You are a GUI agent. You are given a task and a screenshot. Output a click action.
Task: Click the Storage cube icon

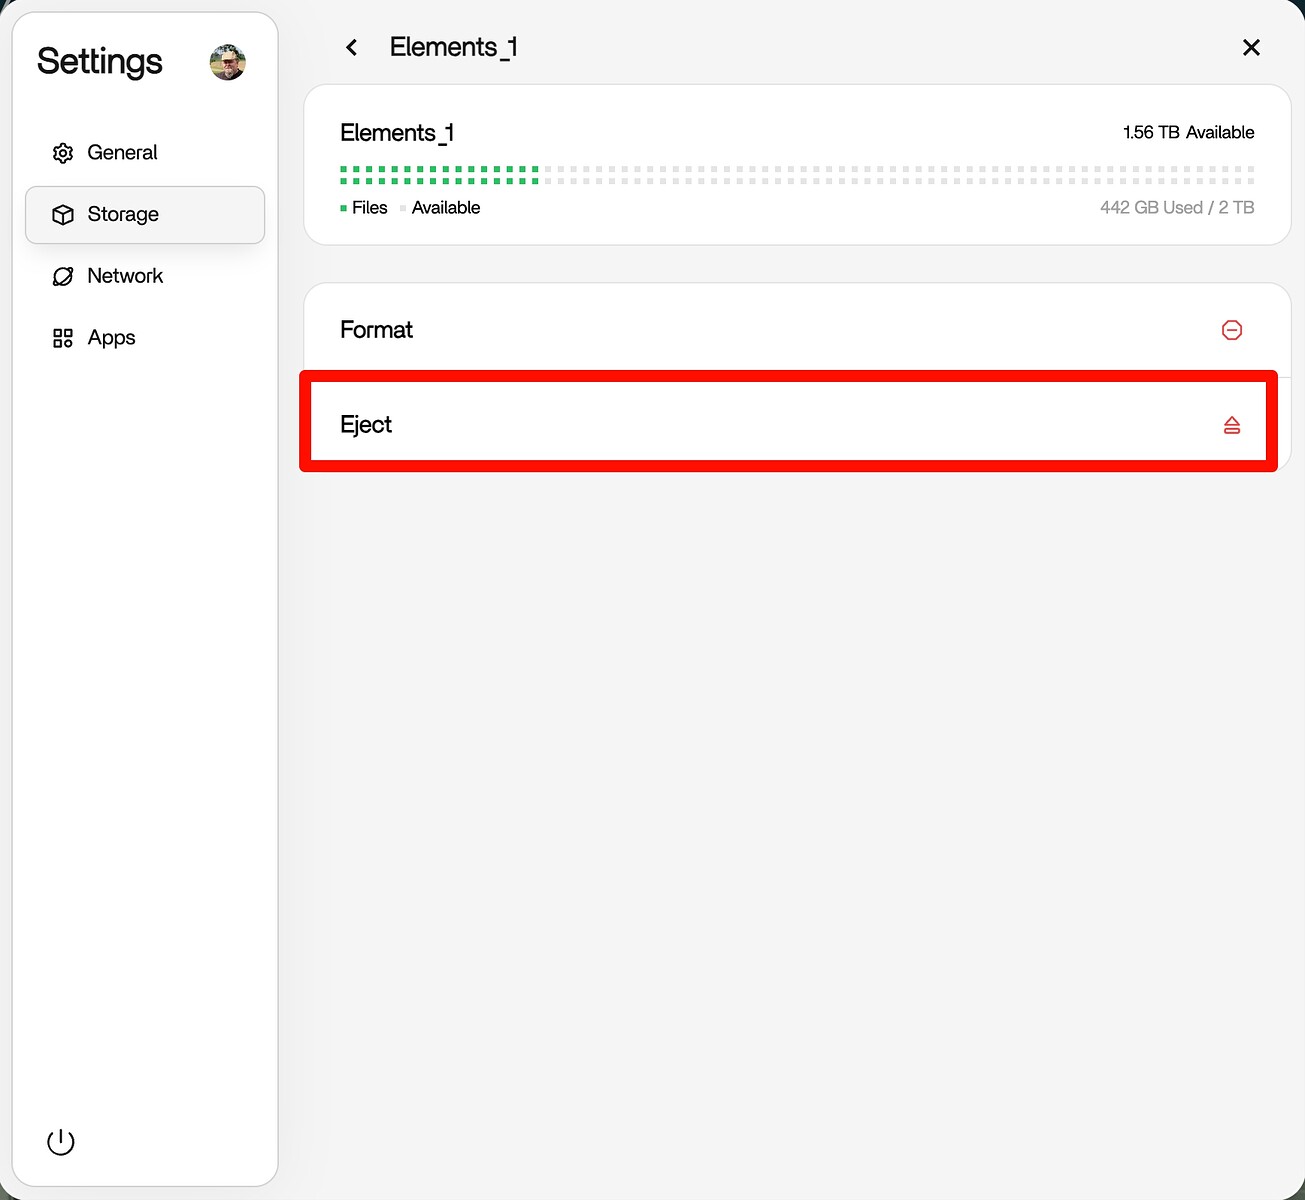point(63,215)
